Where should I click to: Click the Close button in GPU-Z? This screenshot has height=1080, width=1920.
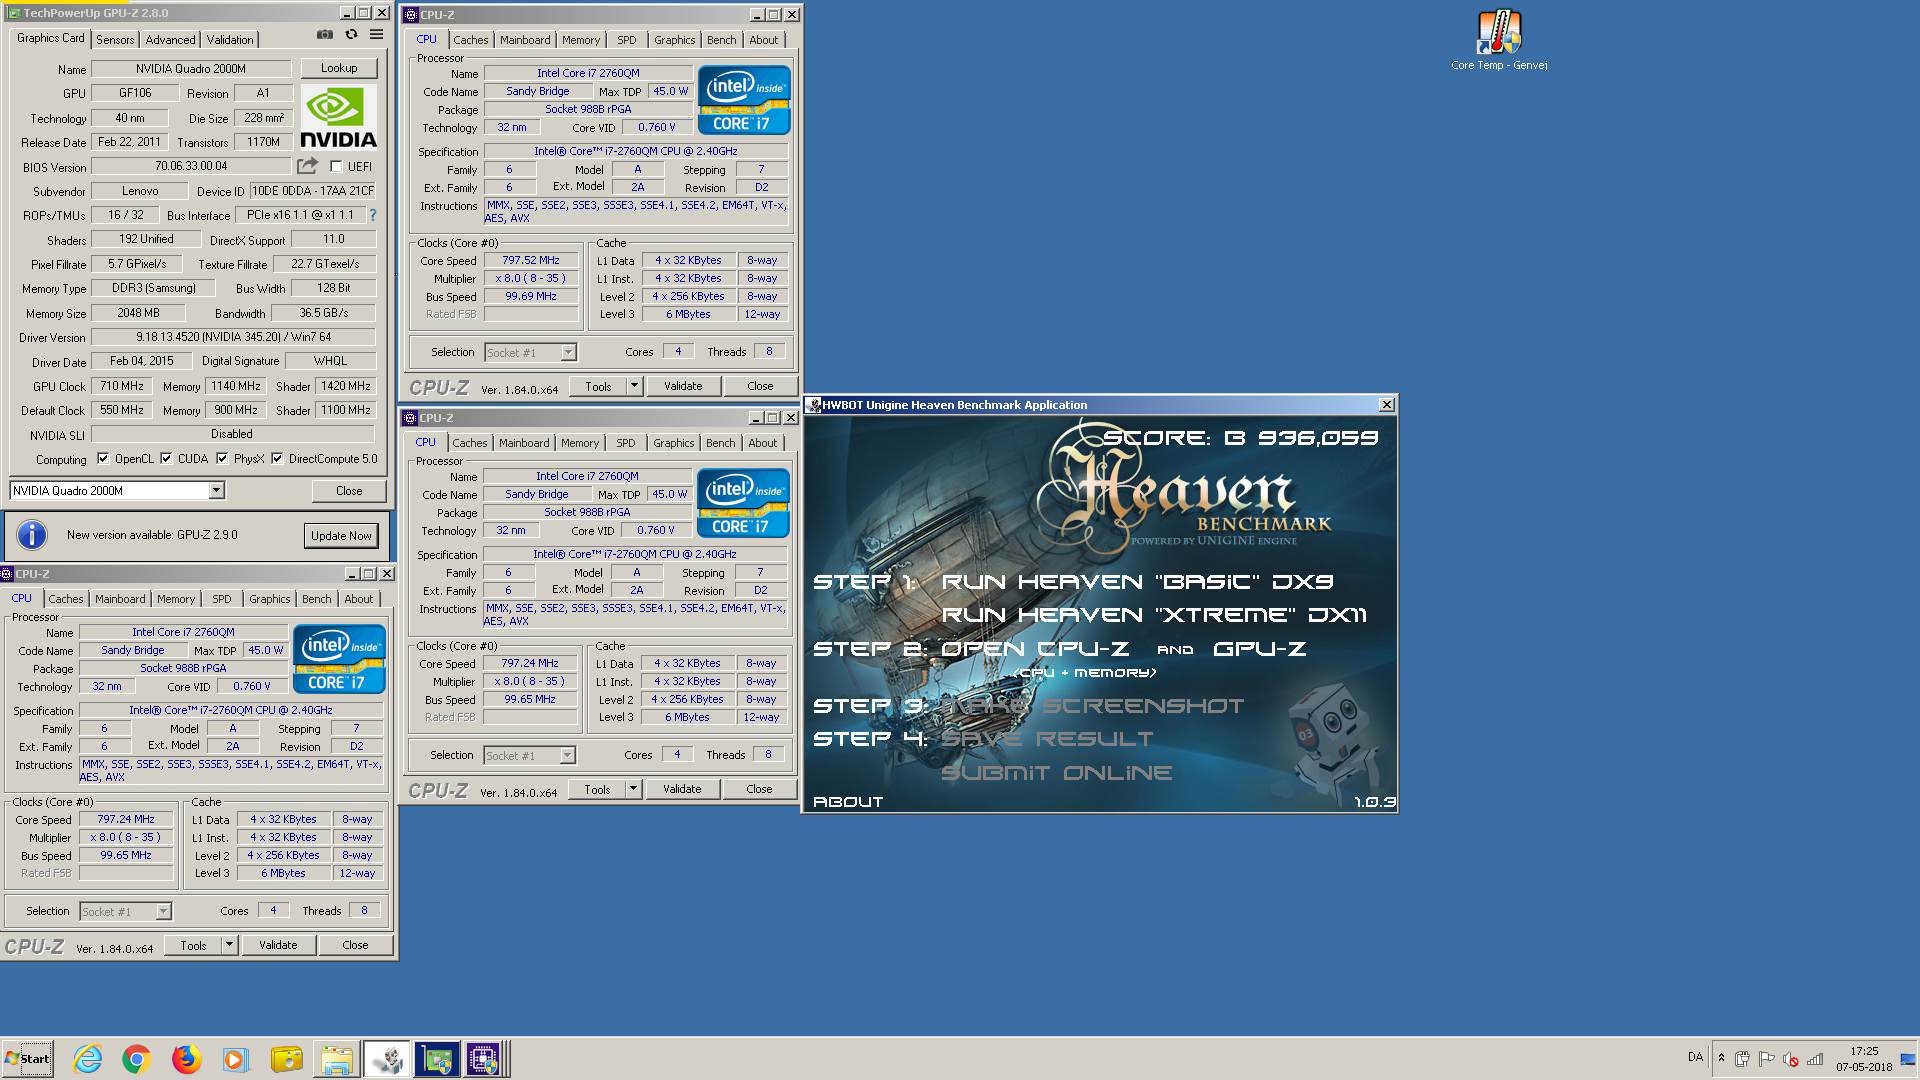[349, 491]
